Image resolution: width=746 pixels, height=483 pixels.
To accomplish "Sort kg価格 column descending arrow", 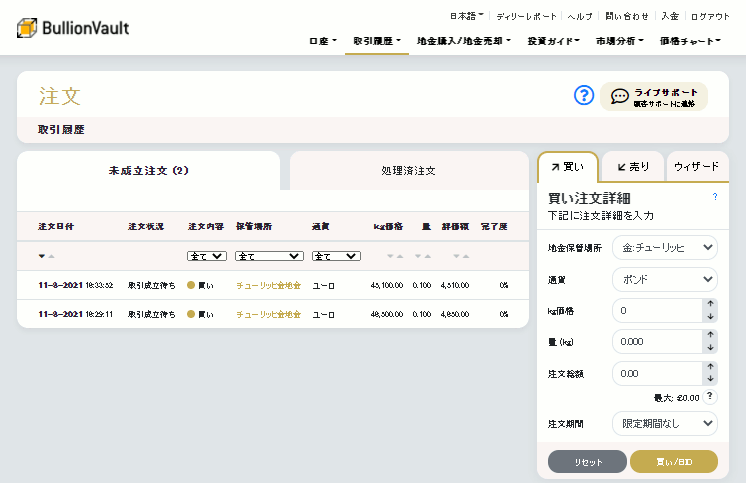I will click(390, 256).
